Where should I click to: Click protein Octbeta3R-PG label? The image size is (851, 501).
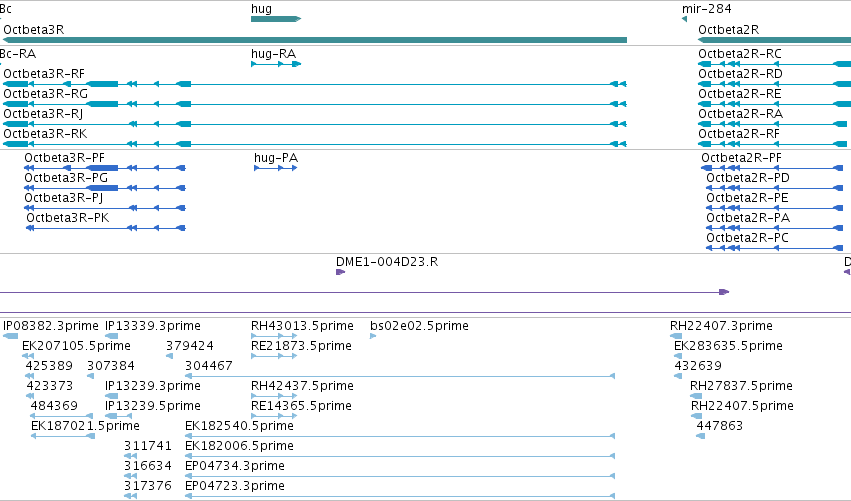pyautogui.click(x=66, y=178)
